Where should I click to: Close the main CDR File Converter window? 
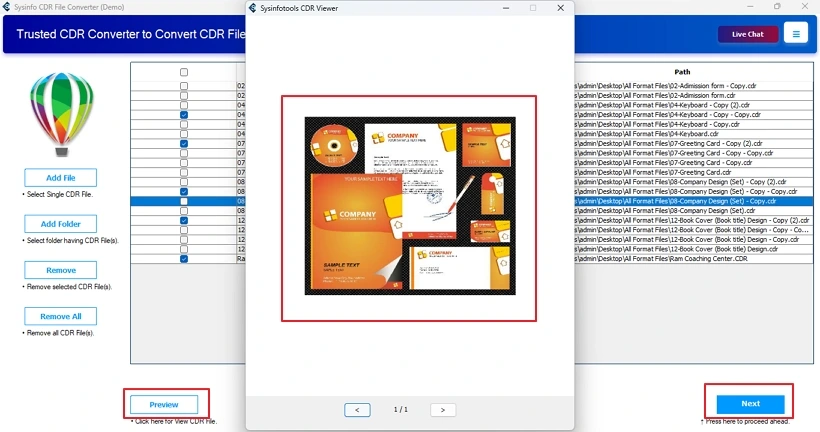805,6
